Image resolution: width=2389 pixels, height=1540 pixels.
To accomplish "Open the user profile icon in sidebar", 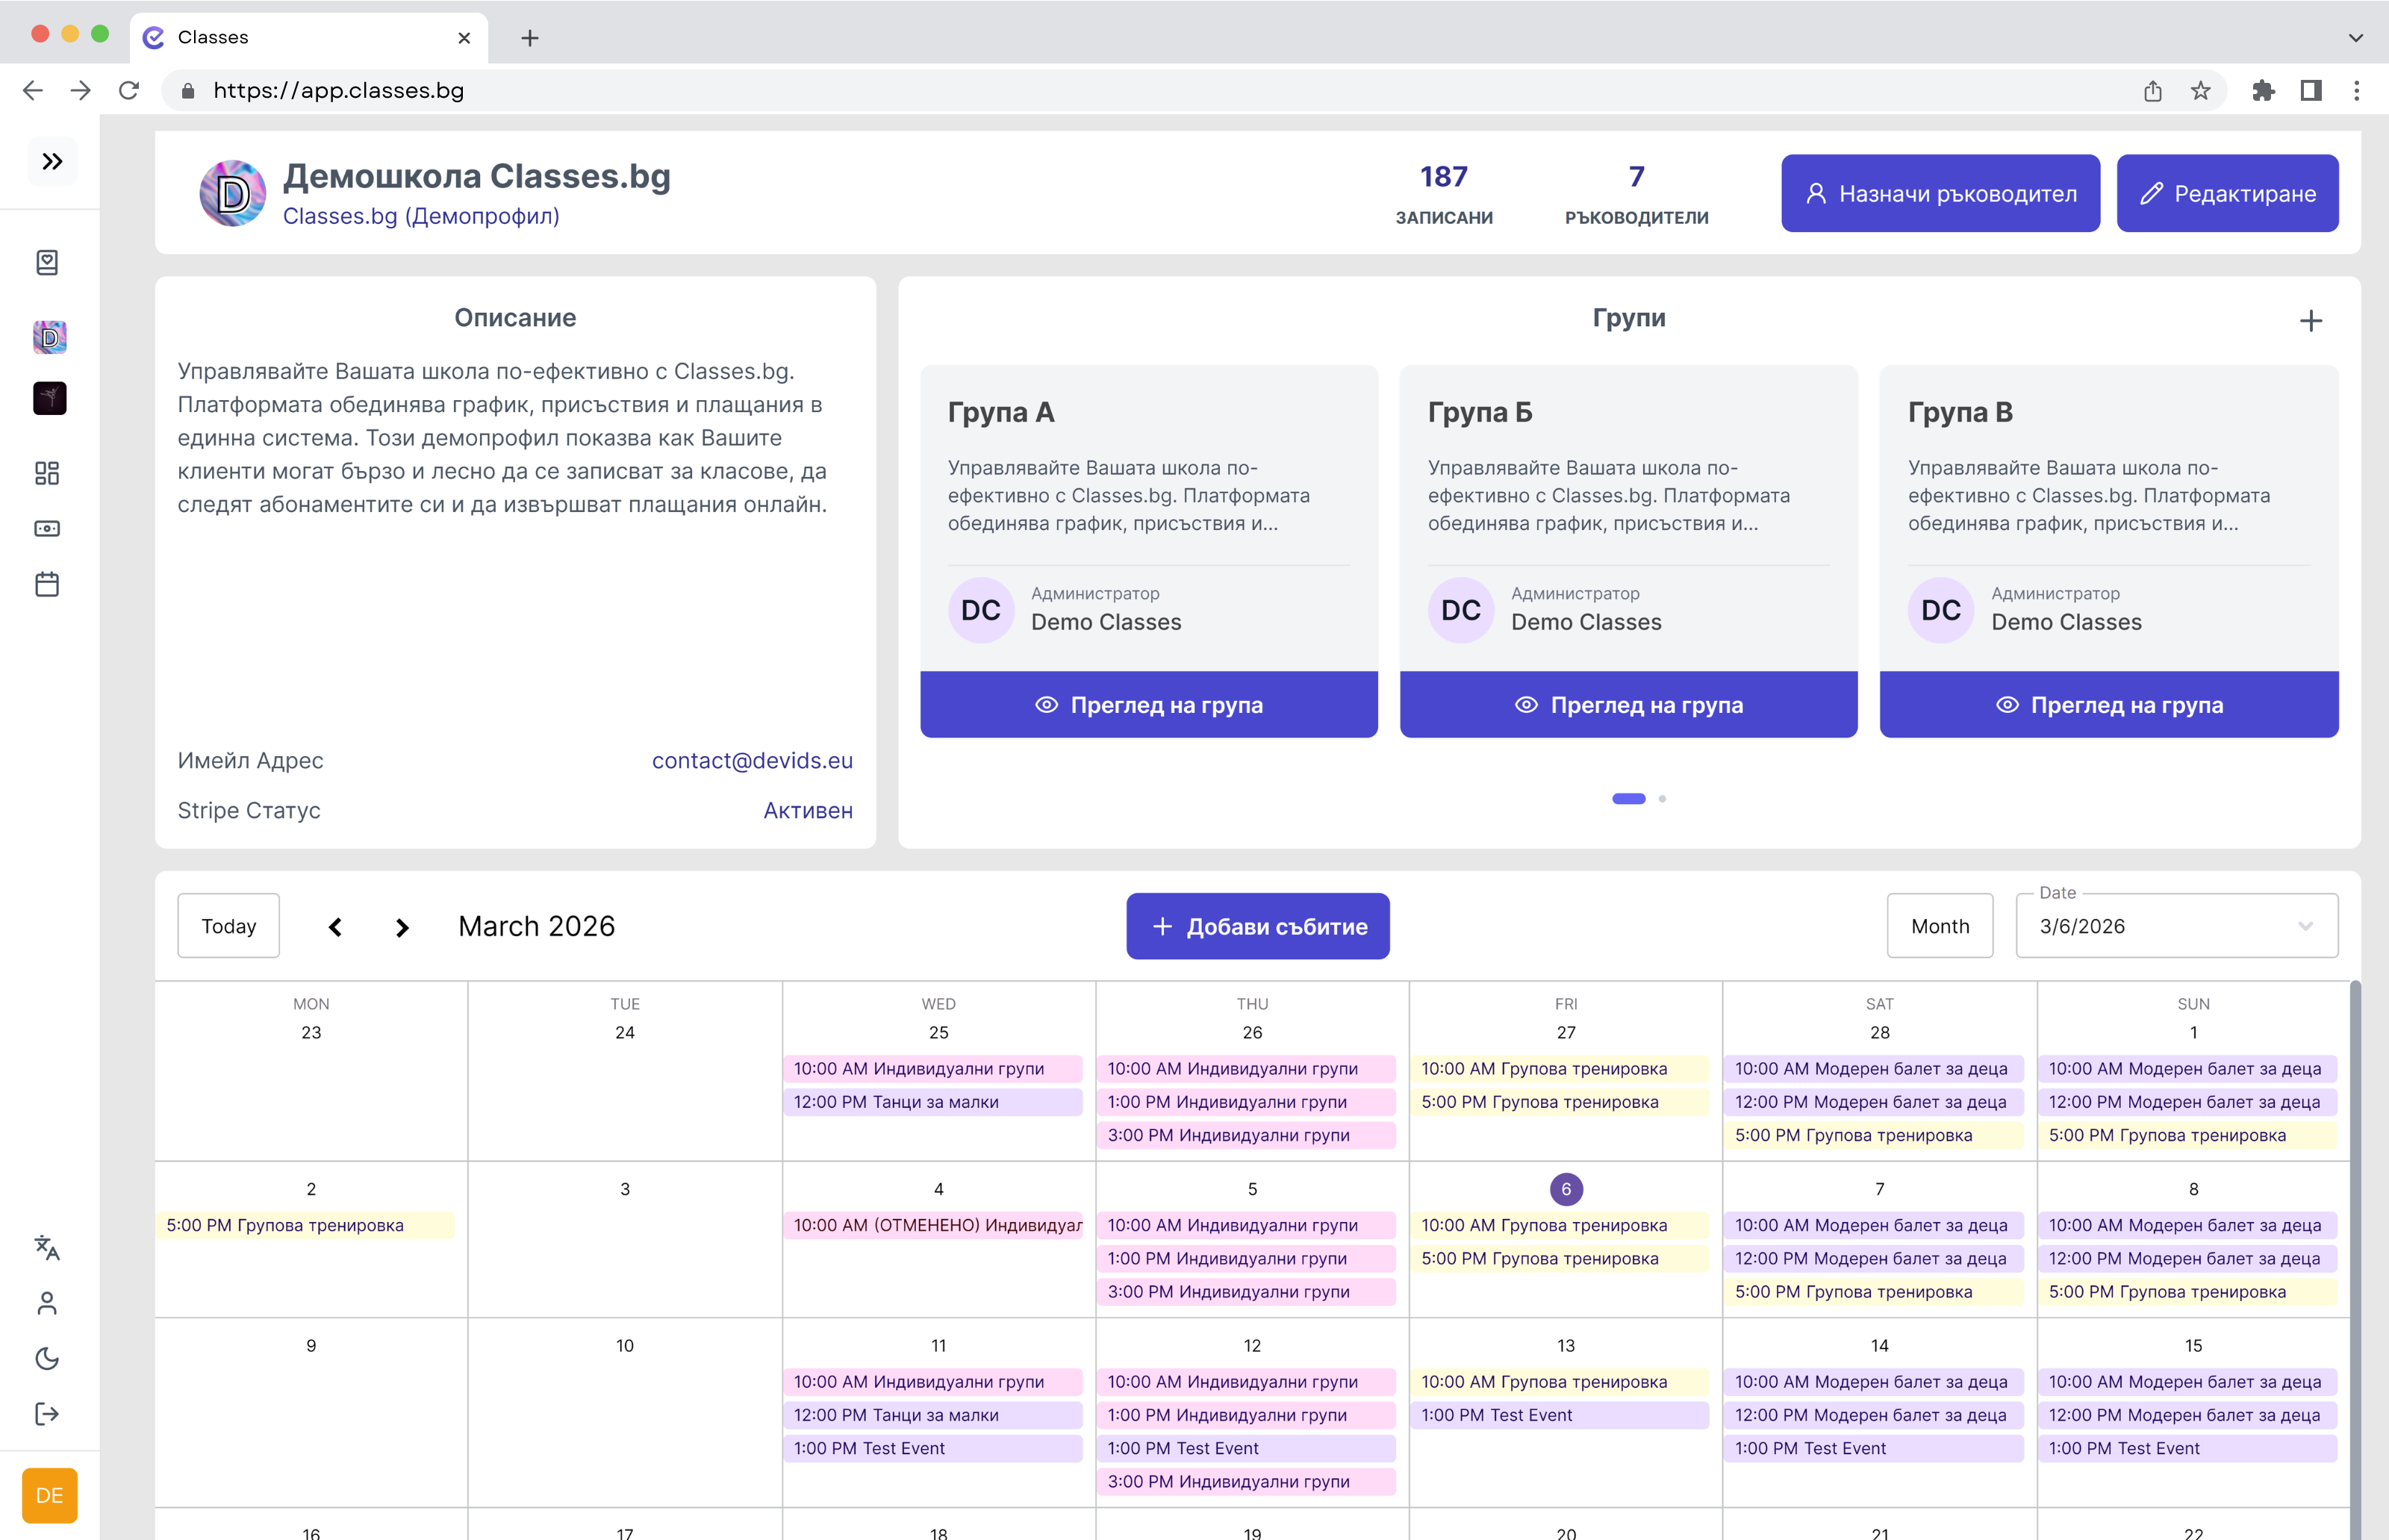I will click(47, 1303).
